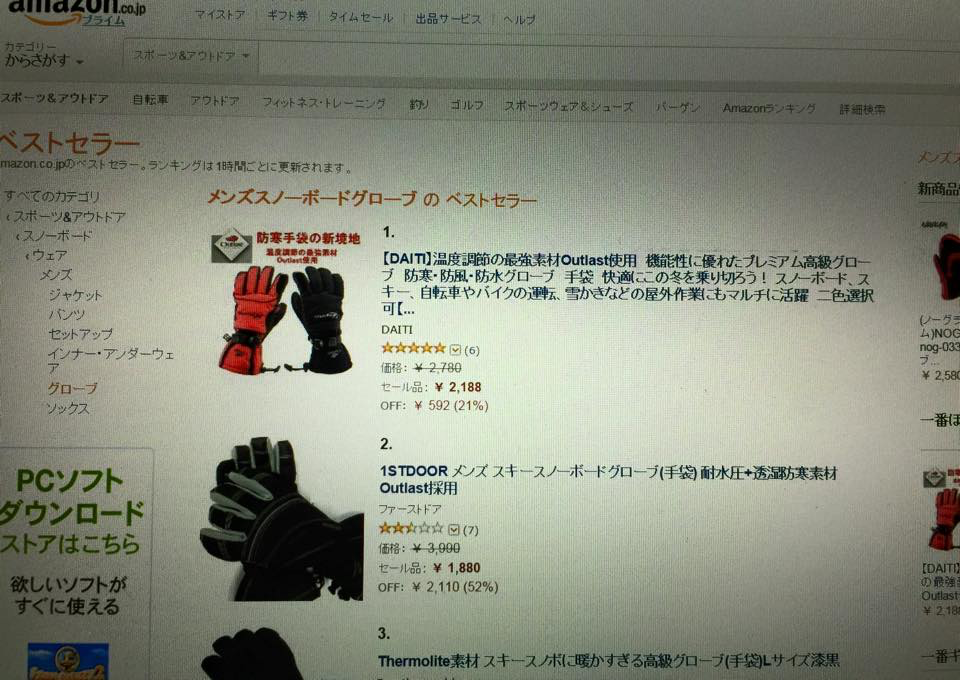Open the red and black DAITI gloves thumbnail
The height and width of the screenshot is (680, 960).
coord(285,301)
